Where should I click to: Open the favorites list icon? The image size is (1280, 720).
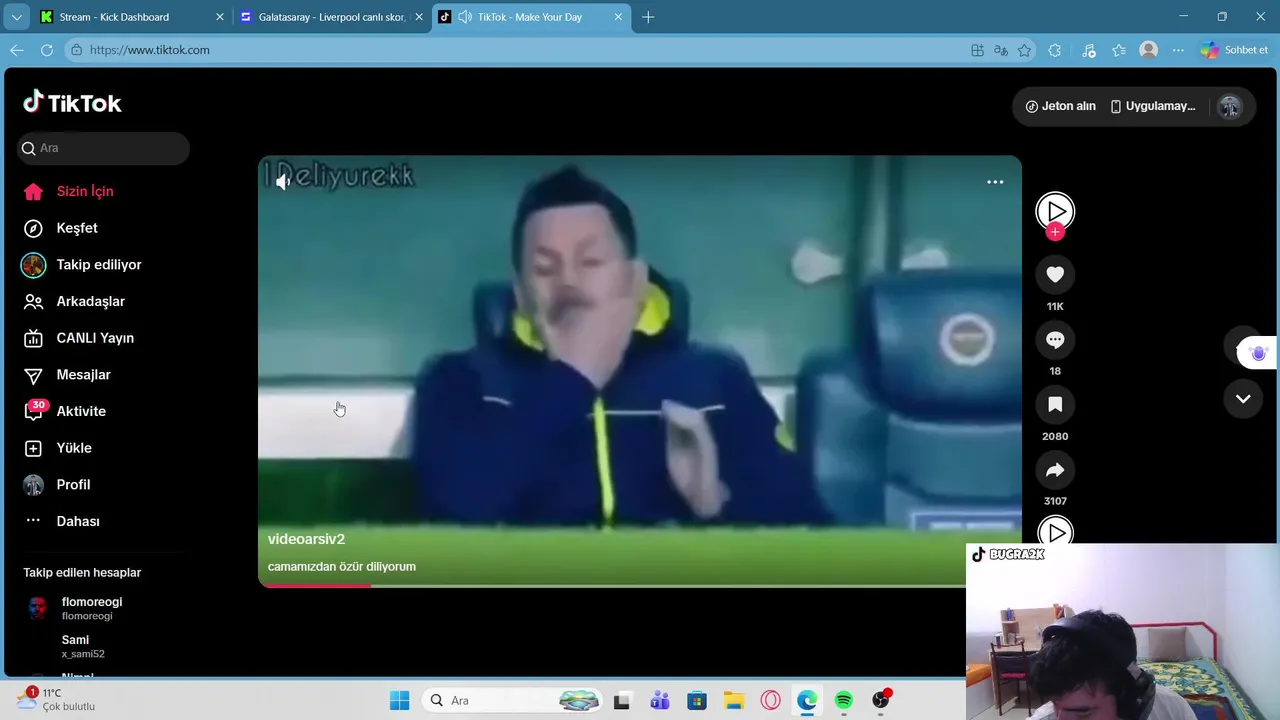(x=1119, y=50)
